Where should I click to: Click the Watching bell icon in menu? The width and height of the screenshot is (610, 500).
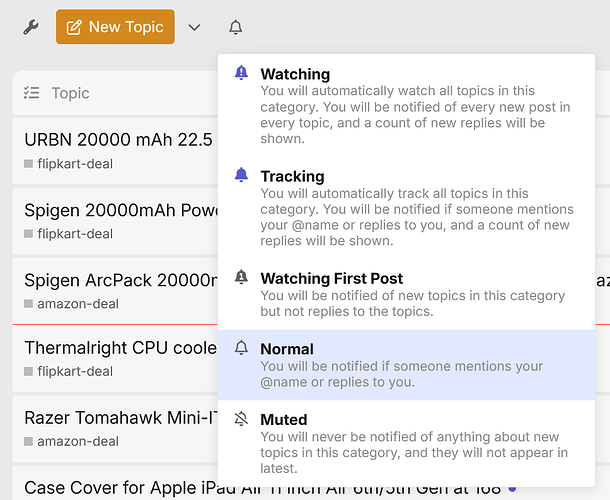point(241,73)
